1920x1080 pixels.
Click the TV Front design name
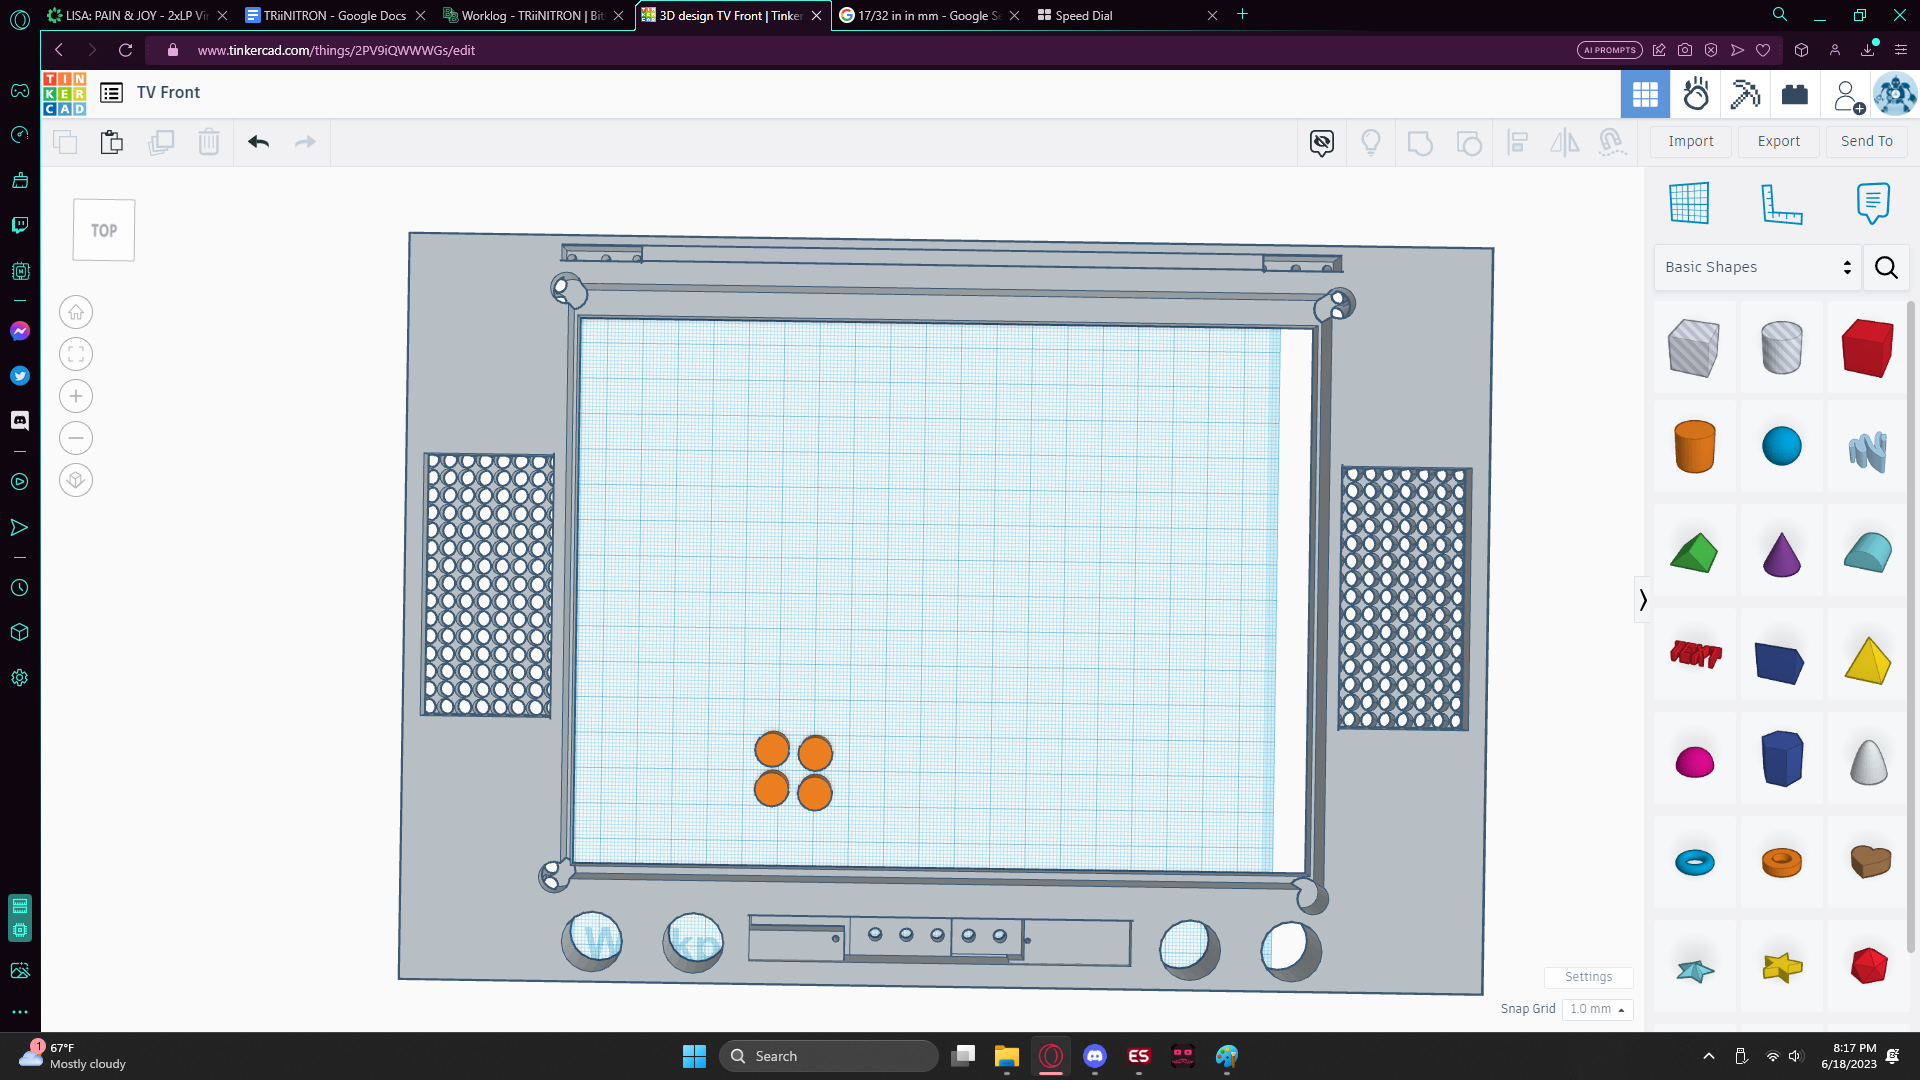[168, 93]
